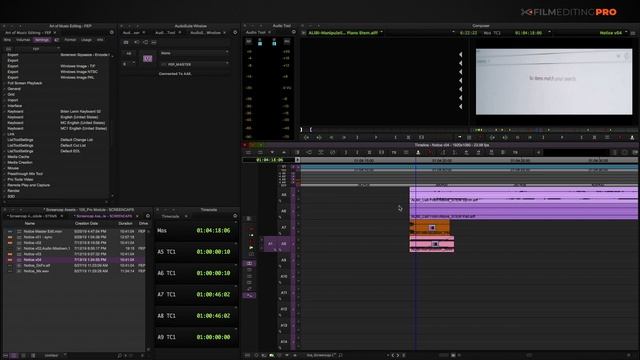This screenshot has width=640, height=360.
Task: Toggle the highlighted purple Smart Tool icon
Action: tap(249, 263)
